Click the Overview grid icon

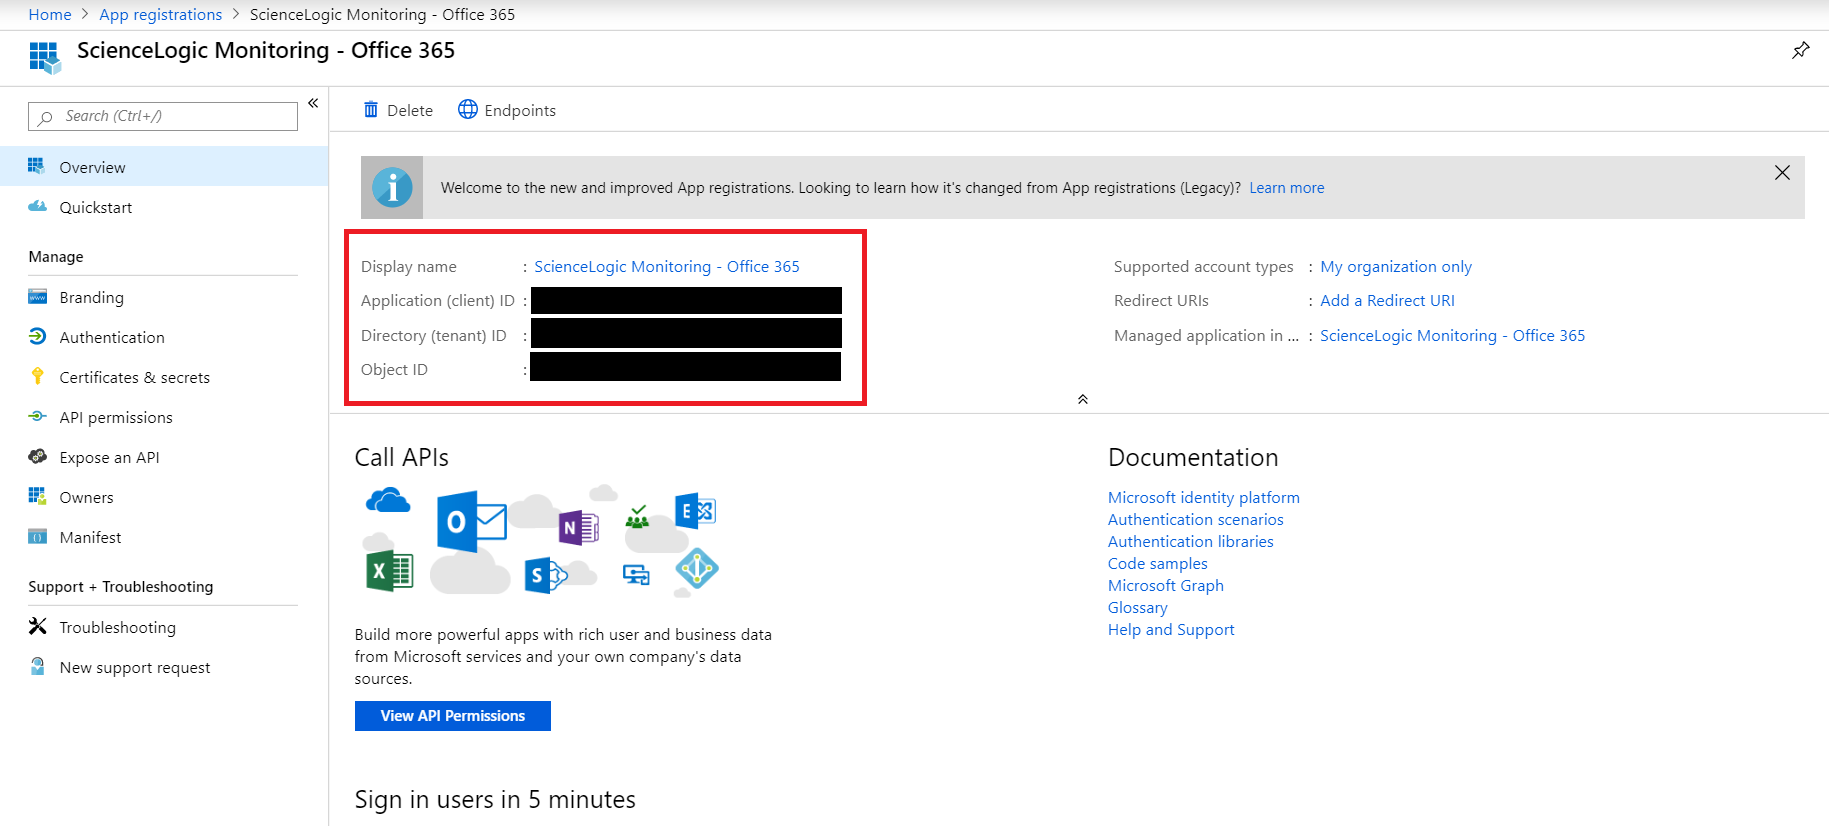[x=37, y=166]
